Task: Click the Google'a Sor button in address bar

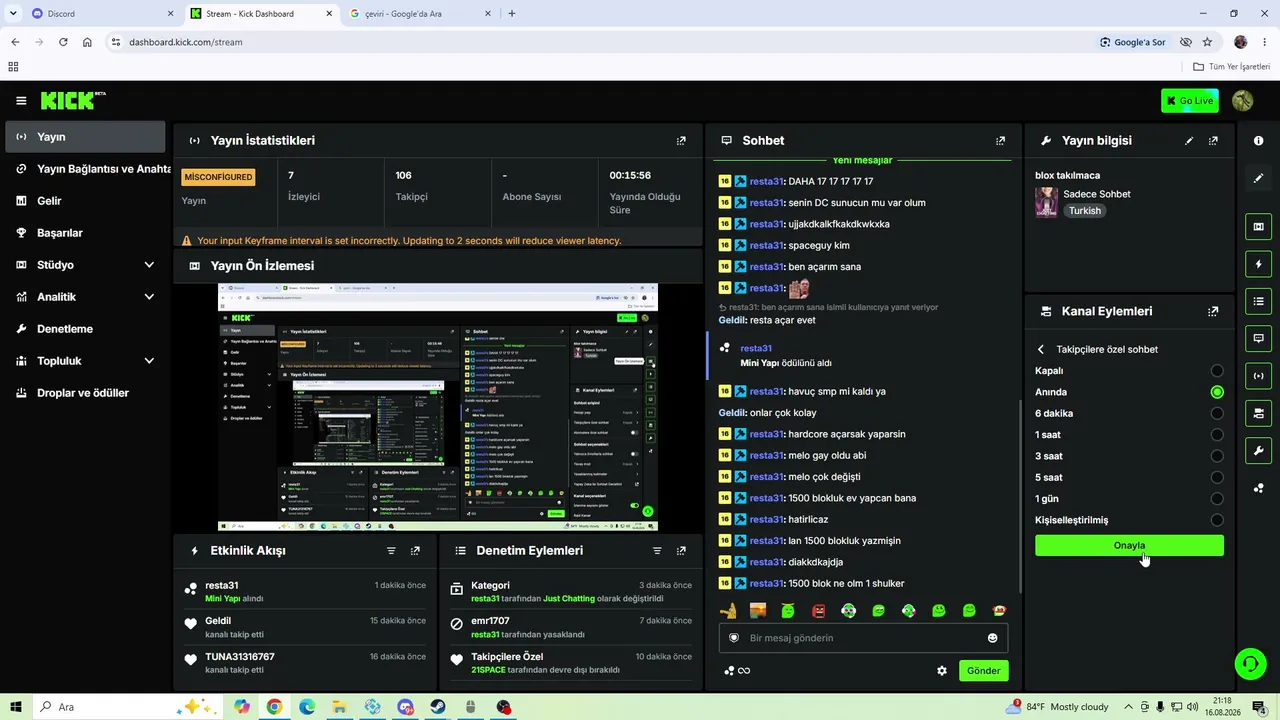Action: (x=1133, y=42)
